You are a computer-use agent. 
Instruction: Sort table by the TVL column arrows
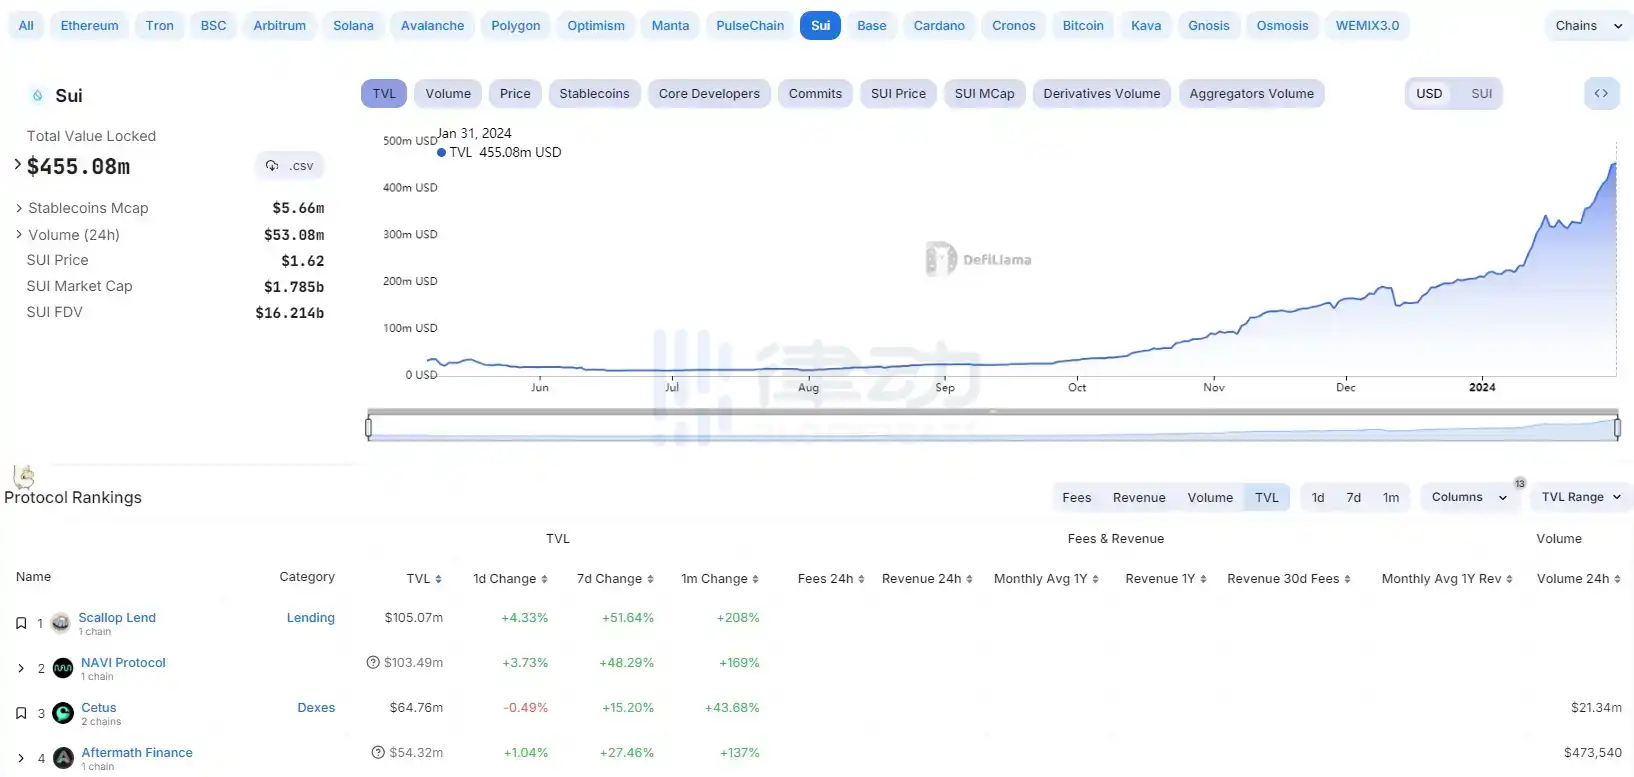[x=438, y=580]
